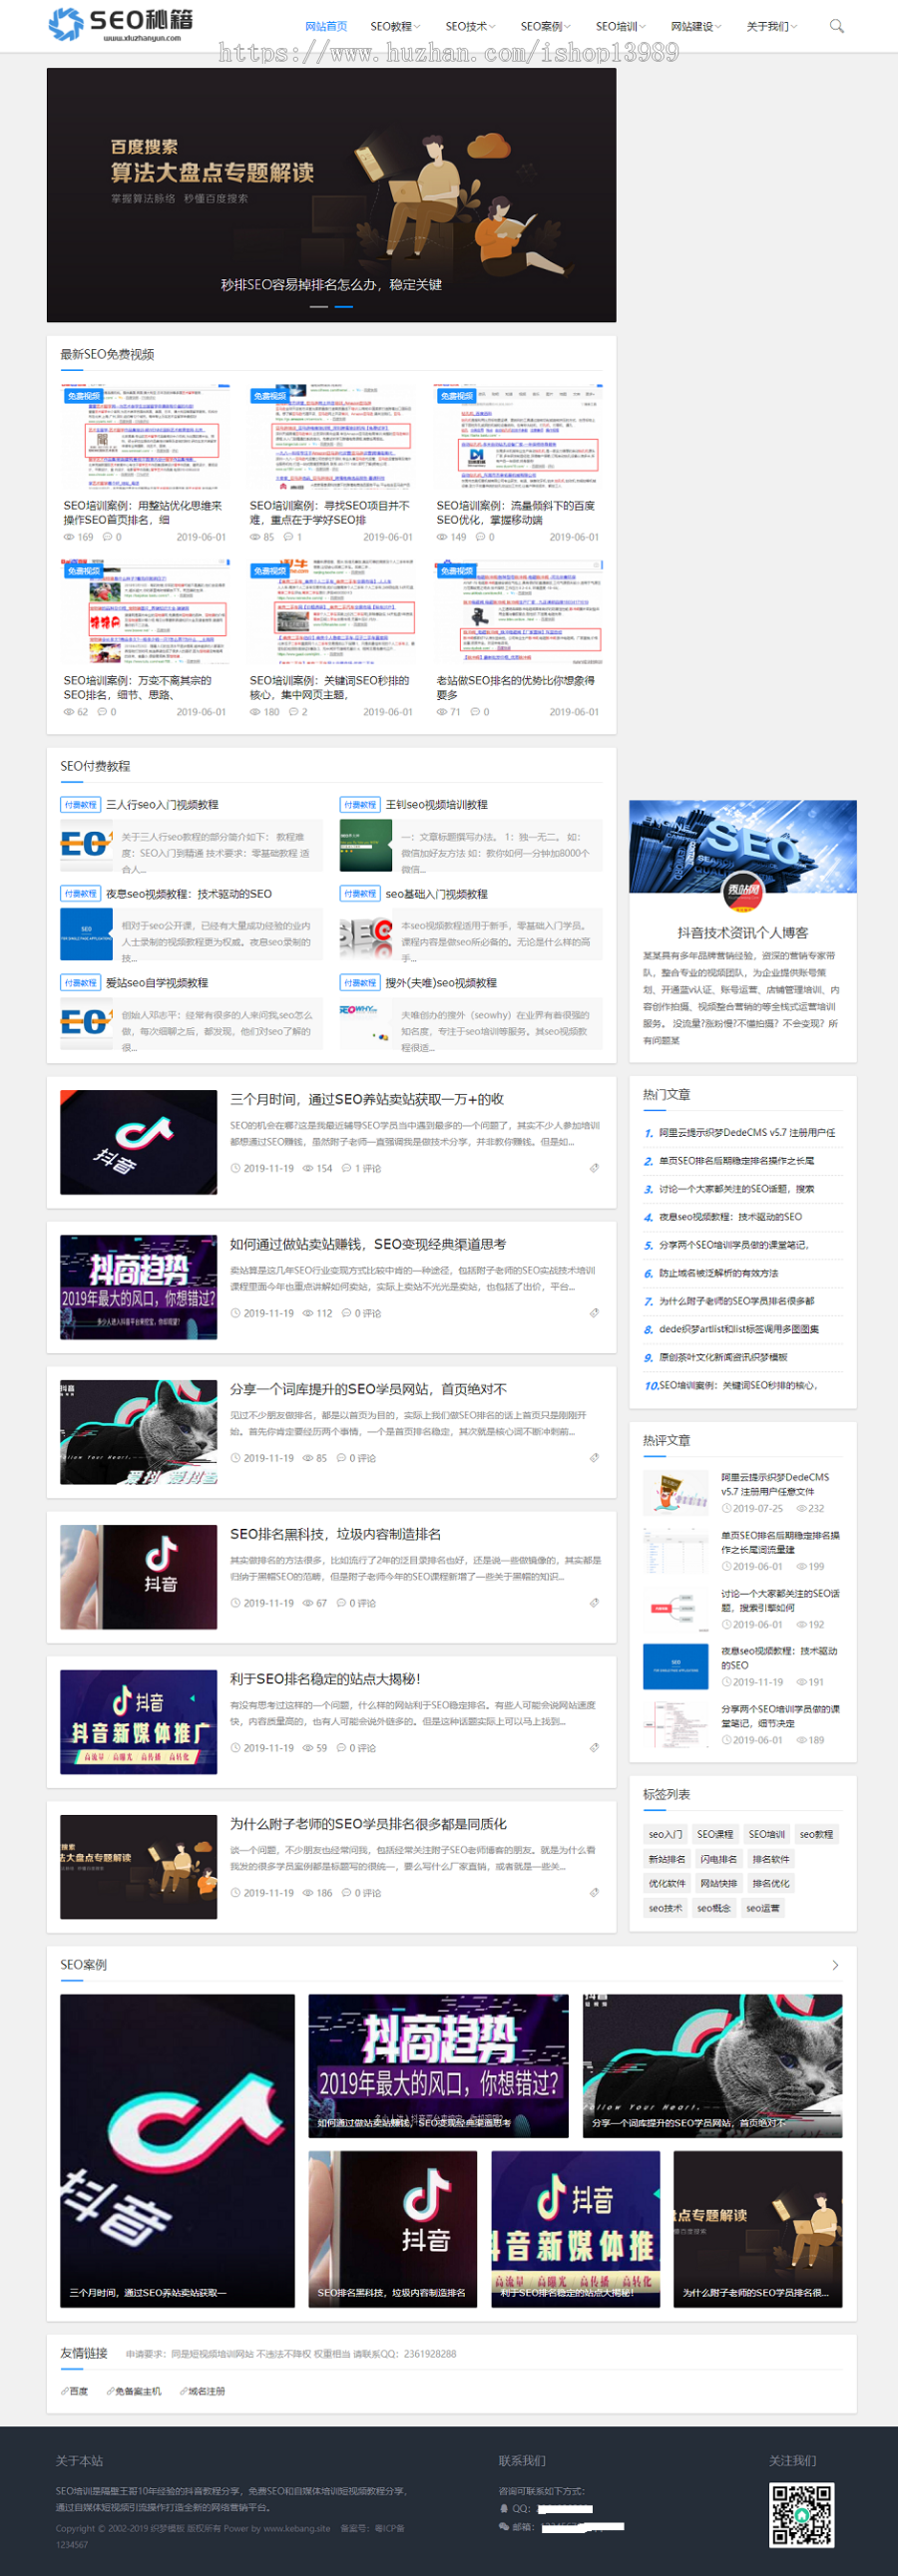
Task: Open tag 排名软件
Action: [770, 1859]
